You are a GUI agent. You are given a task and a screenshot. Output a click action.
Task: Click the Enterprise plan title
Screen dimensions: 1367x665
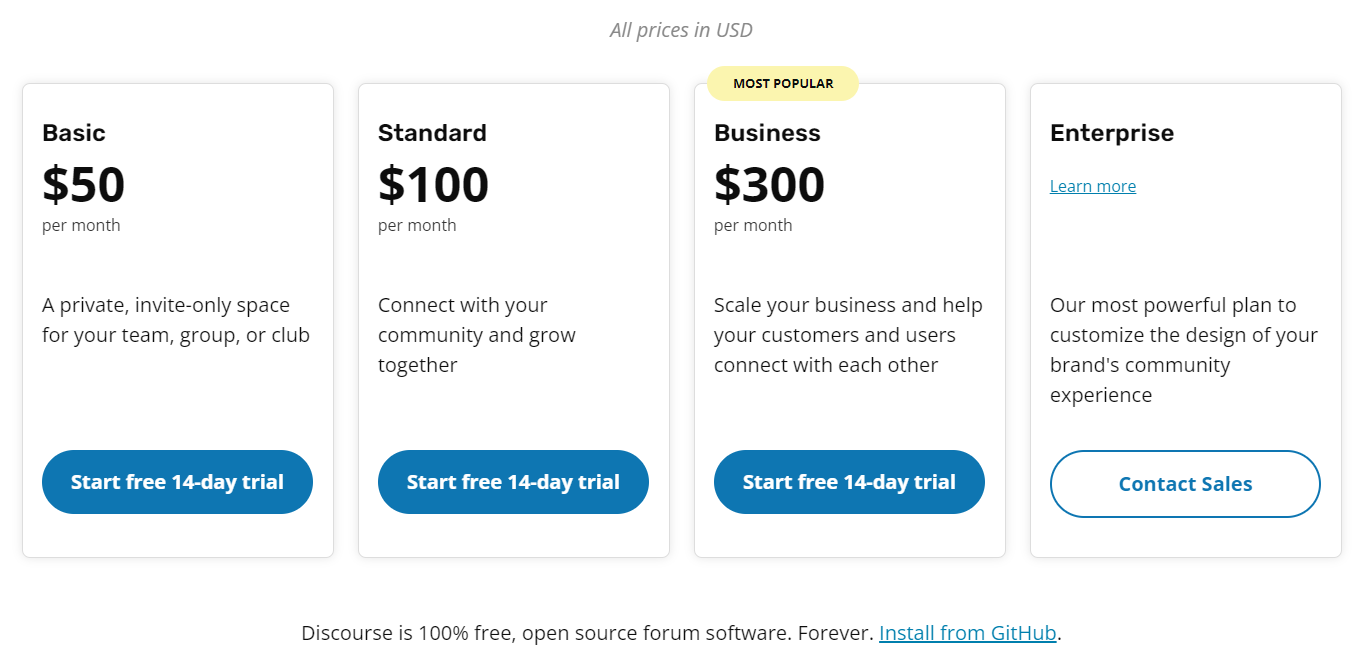coord(1112,133)
